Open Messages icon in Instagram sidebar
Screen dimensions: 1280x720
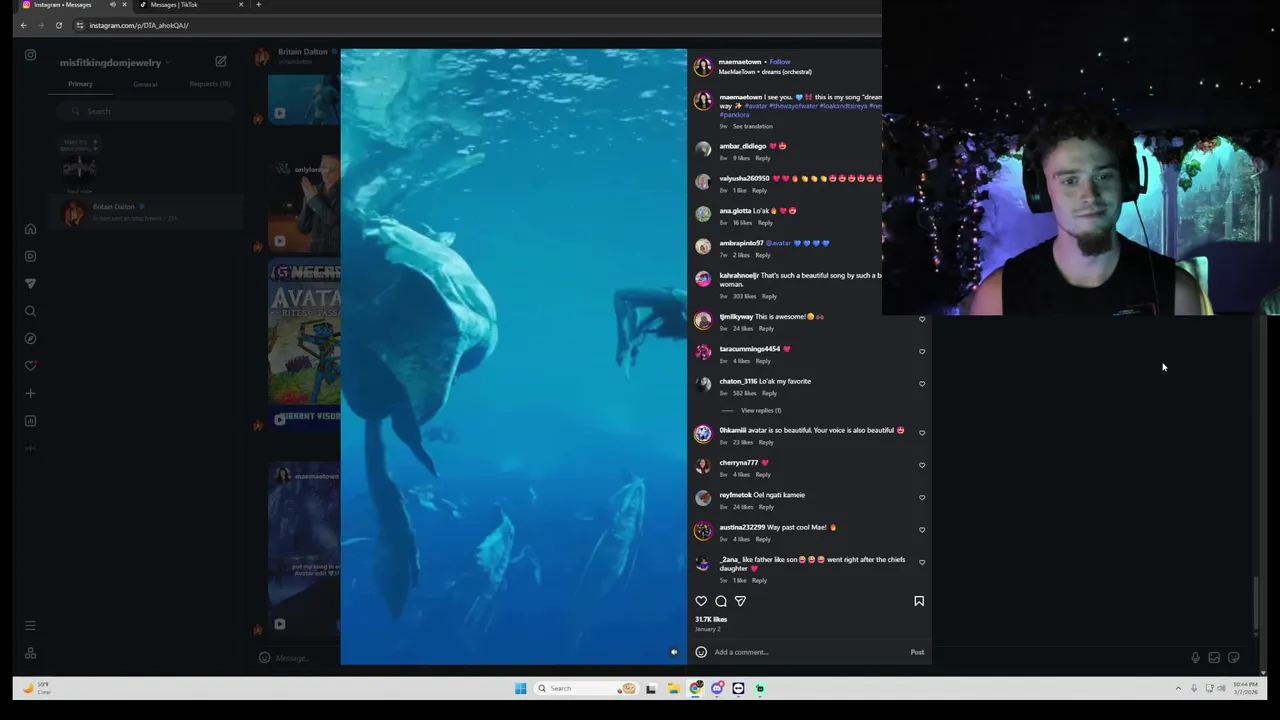tap(30, 284)
